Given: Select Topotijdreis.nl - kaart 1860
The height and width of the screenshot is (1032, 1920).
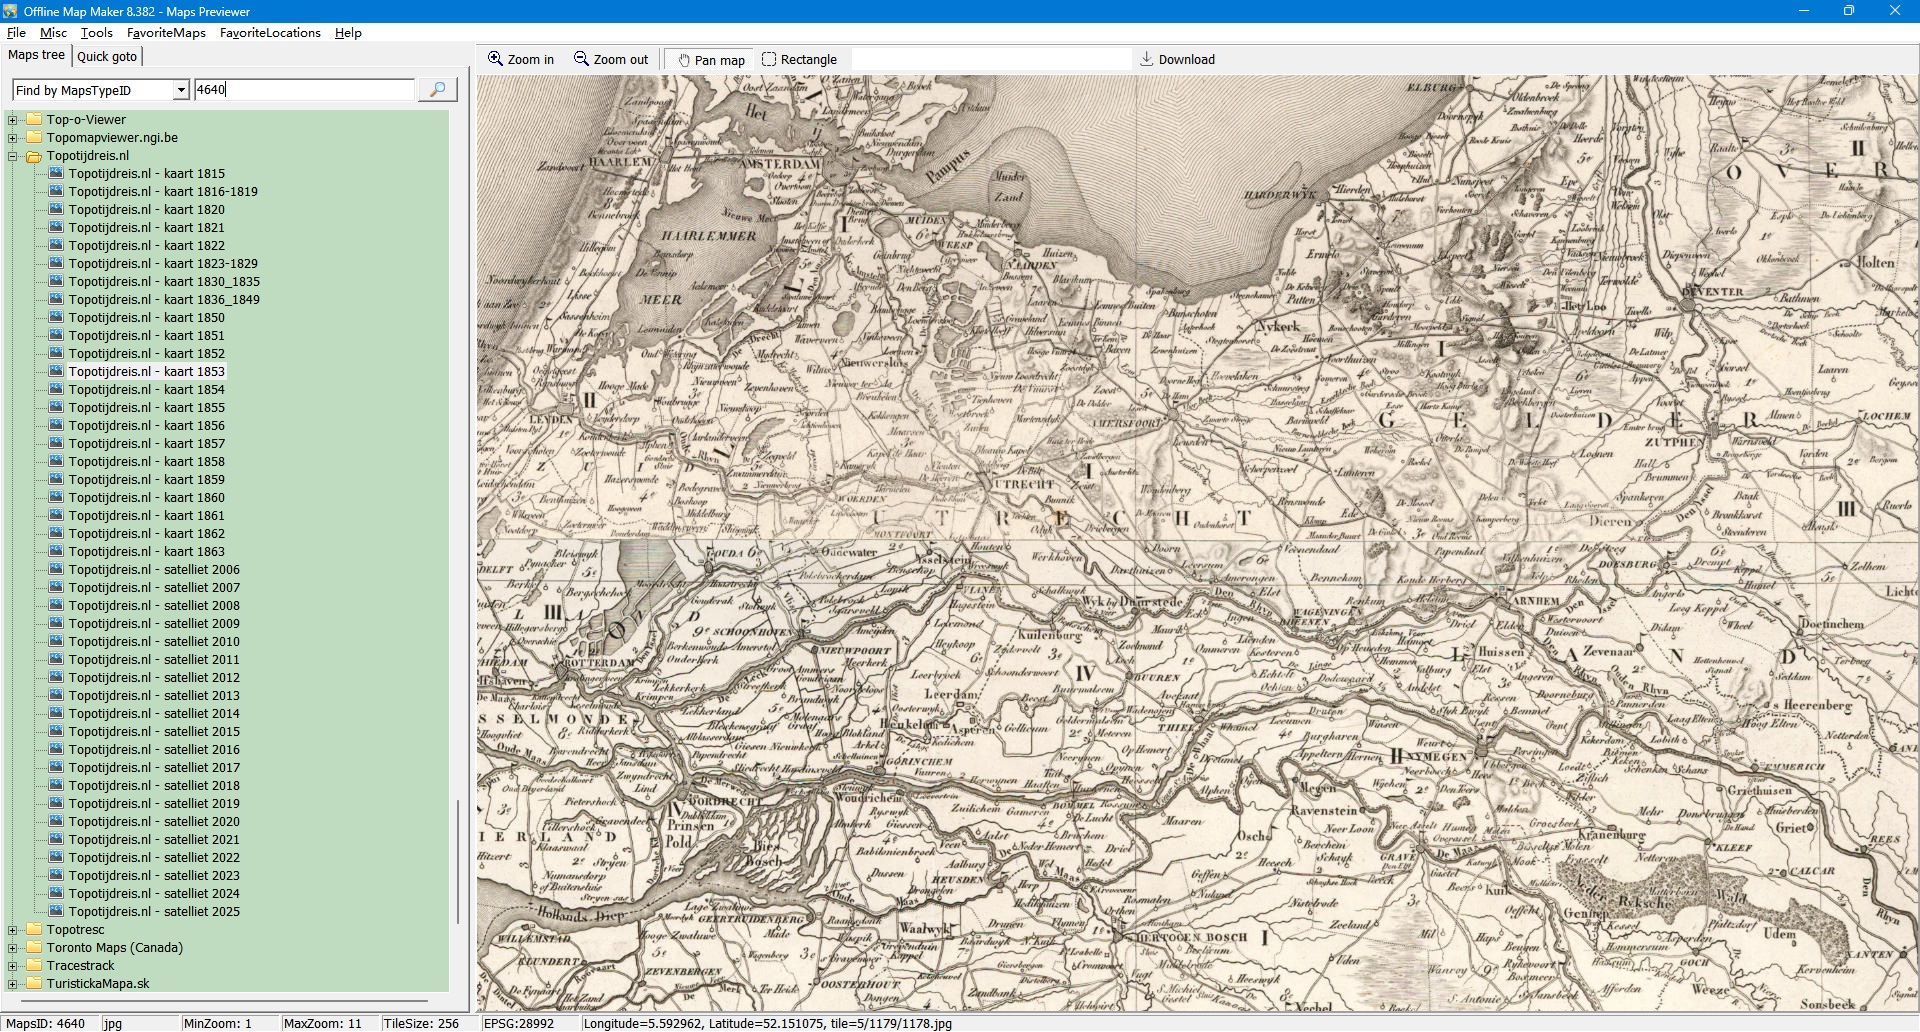Looking at the screenshot, I should click(x=146, y=498).
